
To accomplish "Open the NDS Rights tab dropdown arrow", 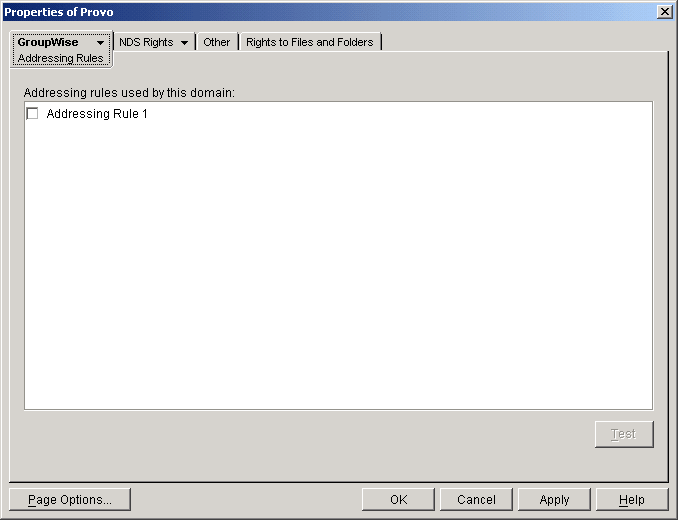I will click(x=184, y=43).
